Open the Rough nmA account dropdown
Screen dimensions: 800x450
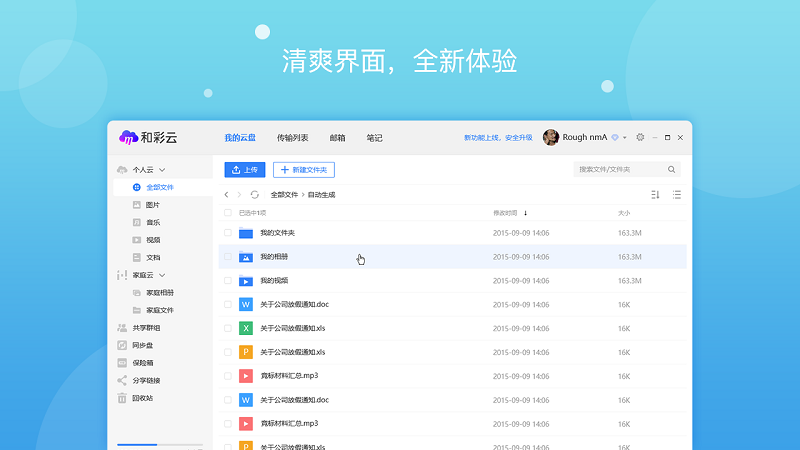625,138
